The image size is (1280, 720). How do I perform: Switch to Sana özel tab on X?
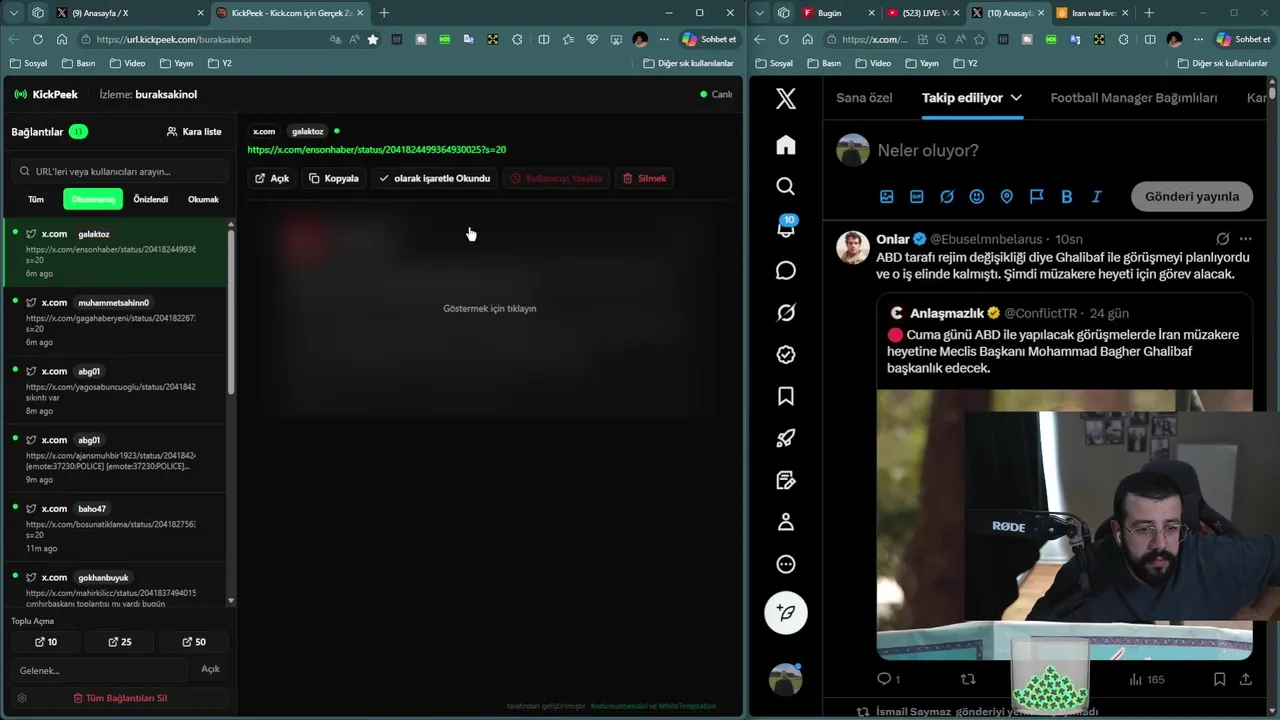(864, 98)
